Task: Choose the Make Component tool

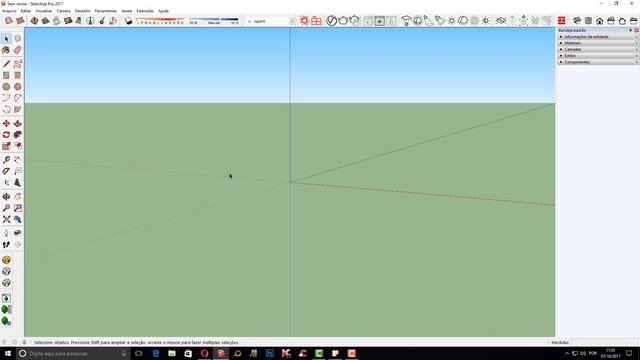Action: 18,39
